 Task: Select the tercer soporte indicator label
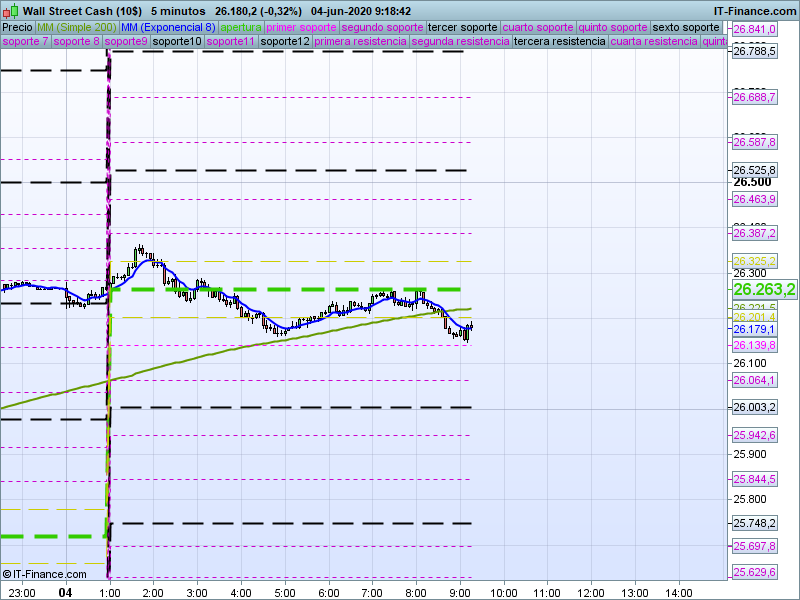[462, 27]
